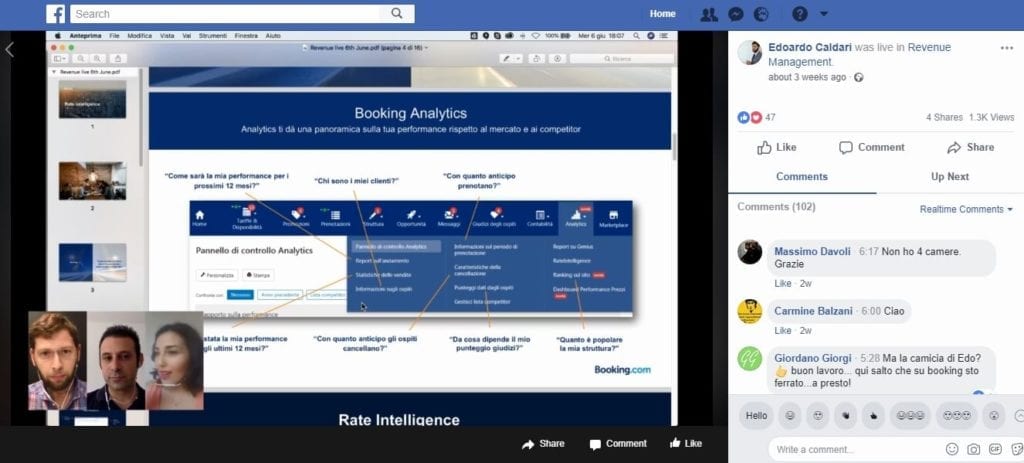Image resolution: width=1024 pixels, height=463 pixels.
Task: Click the 'Write a comment...' field
Action: click(x=856, y=449)
